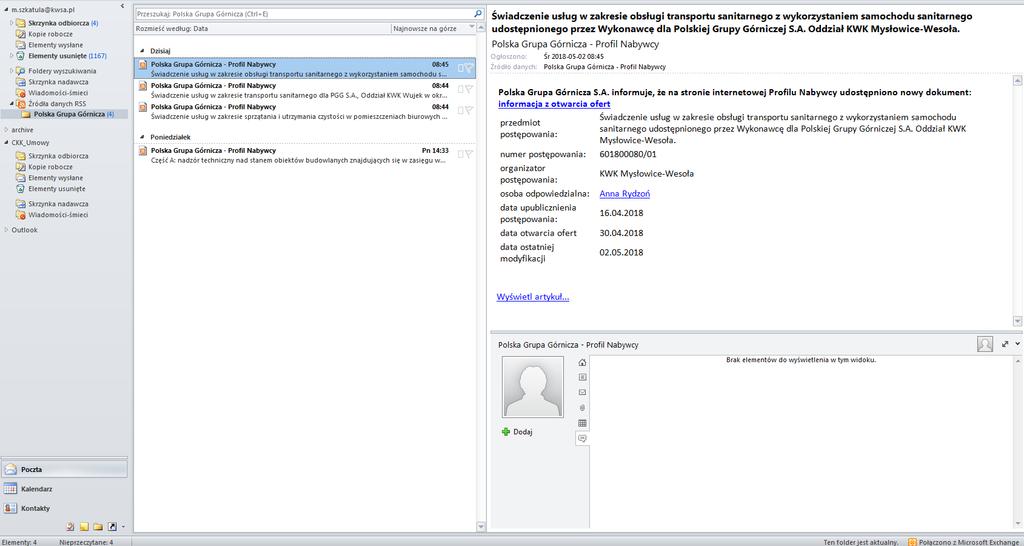The width and height of the screenshot is (1024, 546).
Task: Click green plus Dodaj icon
Action: pyautogui.click(x=505, y=432)
